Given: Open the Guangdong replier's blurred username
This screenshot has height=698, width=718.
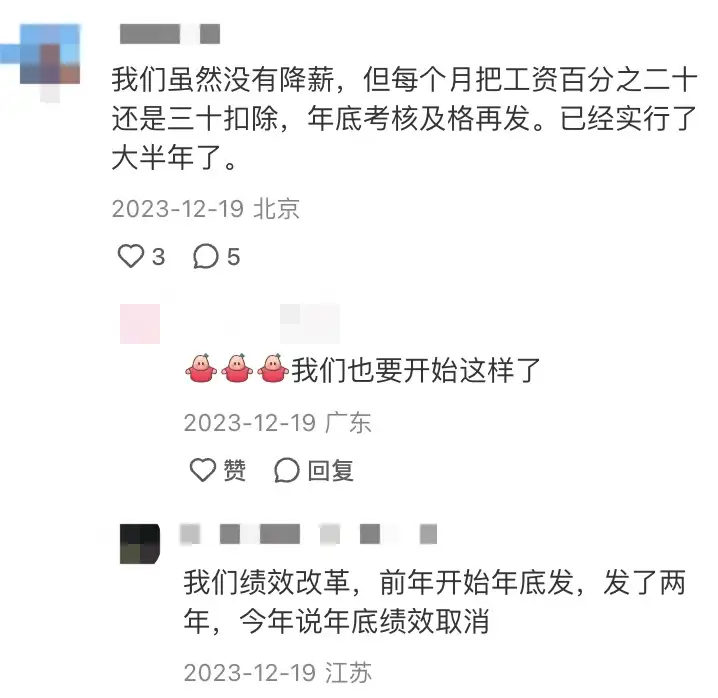Looking at the screenshot, I should tap(310, 323).
